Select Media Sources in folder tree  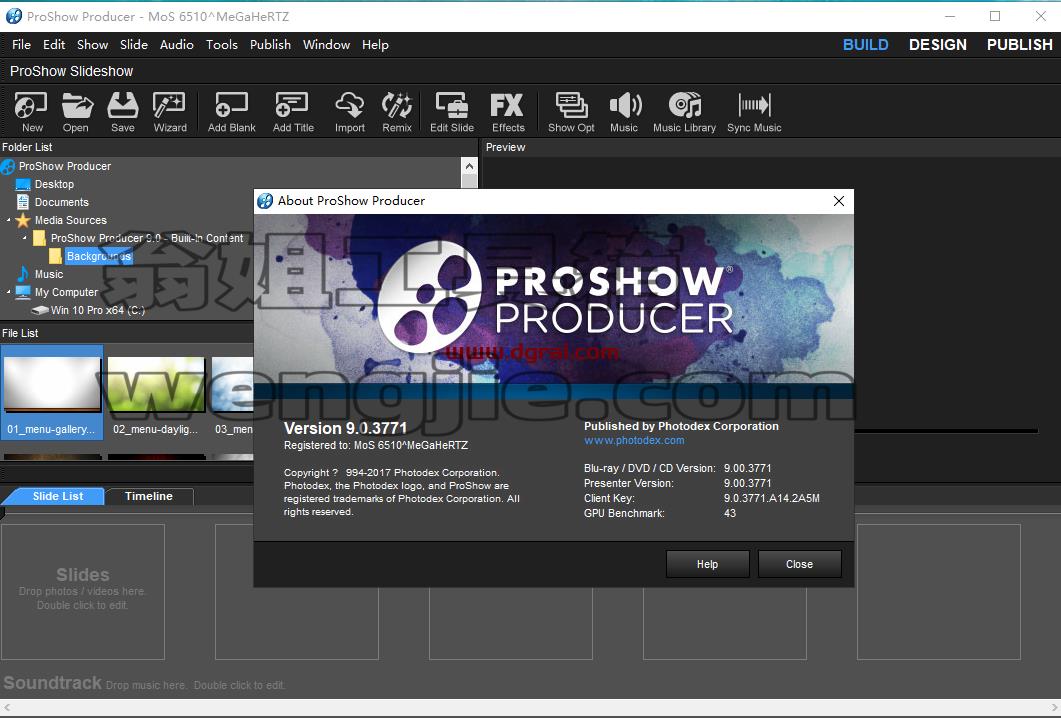pyautogui.click(x=70, y=220)
